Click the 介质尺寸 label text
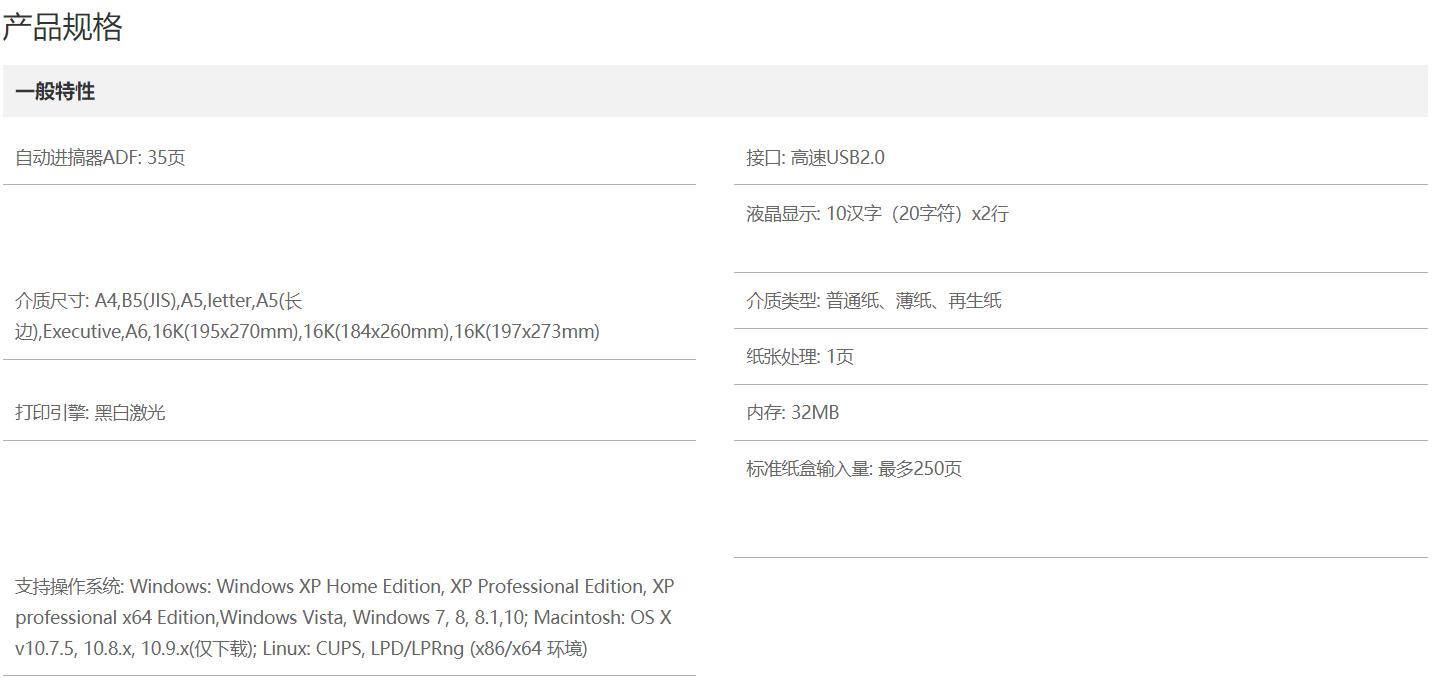The width and height of the screenshot is (1432, 686). pyautogui.click(x=51, y=301)
